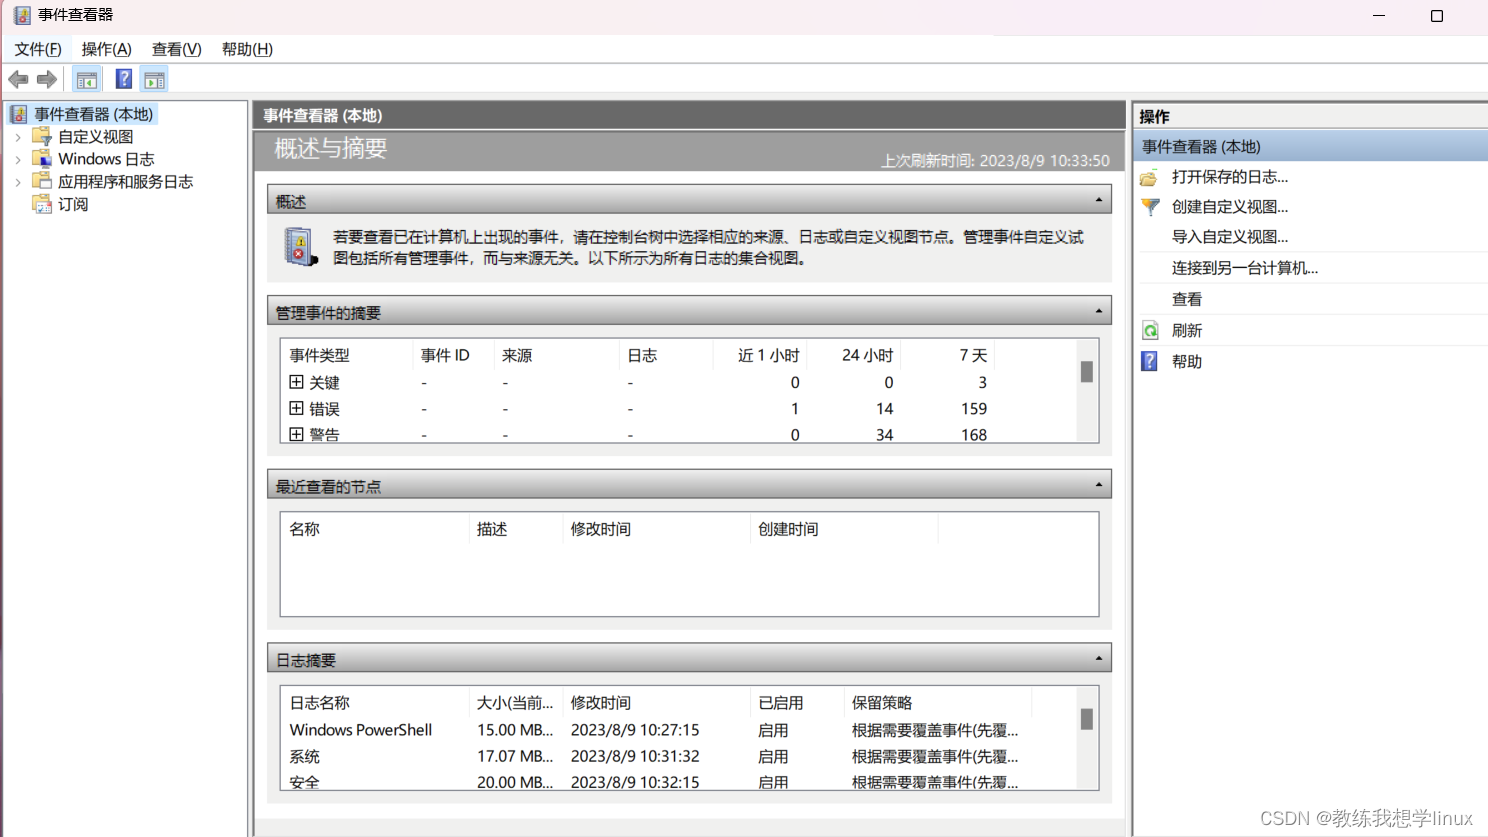The height and width of the screenshot is (837, 1488).
Task: Click 打开保存的日志... action
Action: coord(1229,177)
